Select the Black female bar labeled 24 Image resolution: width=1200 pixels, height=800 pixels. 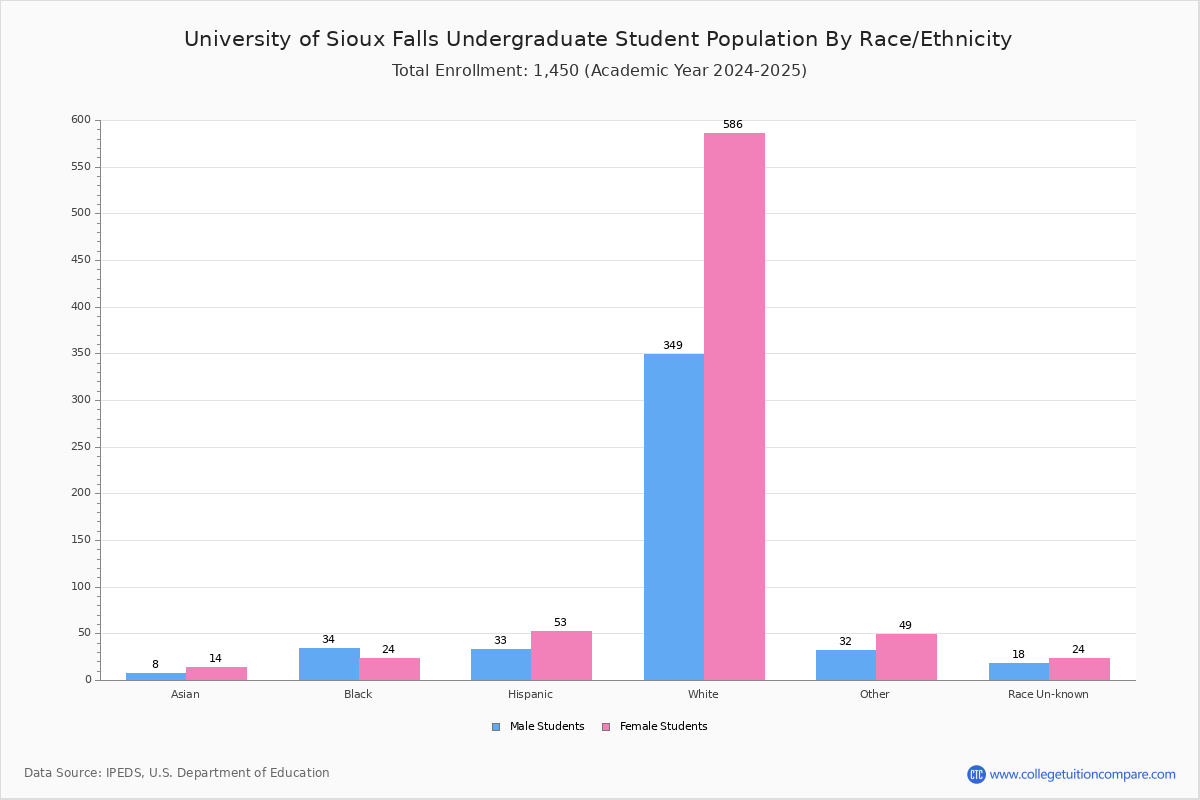[390, 669]
